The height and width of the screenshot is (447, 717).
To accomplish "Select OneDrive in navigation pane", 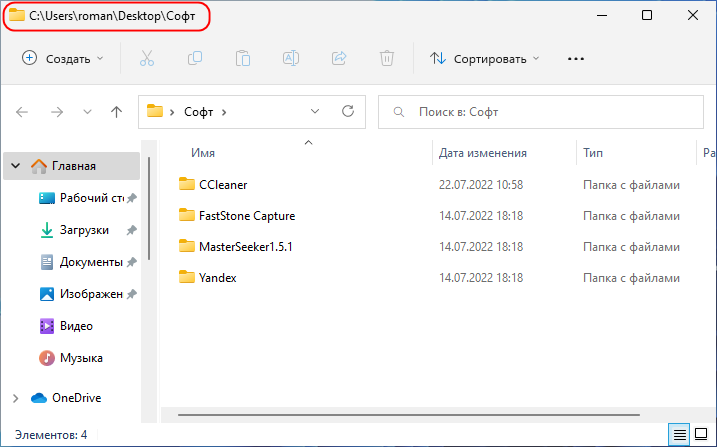I will [x=66, y=398].
